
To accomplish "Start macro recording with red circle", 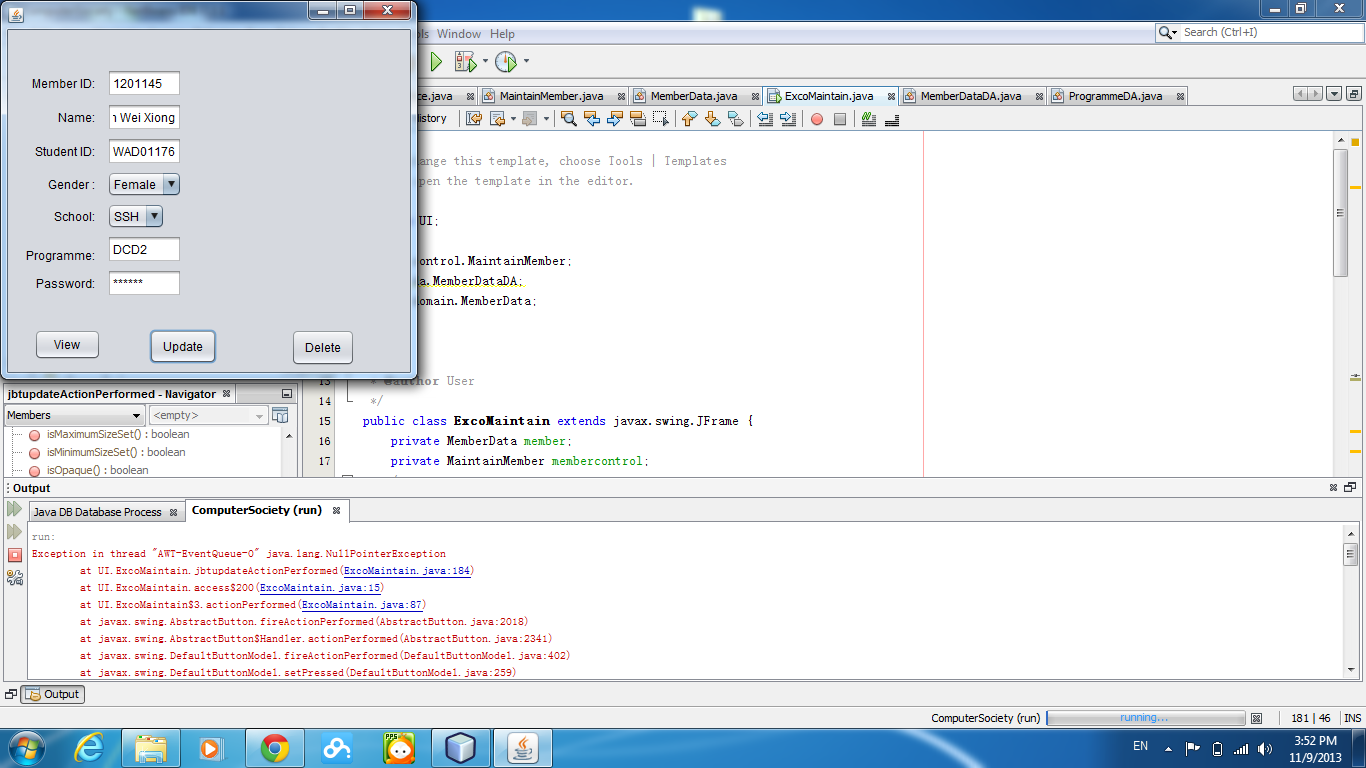I will 817,119.
